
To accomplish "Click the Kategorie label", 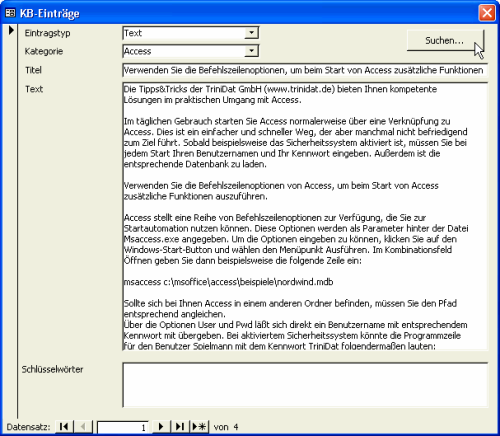I will 44,51.
